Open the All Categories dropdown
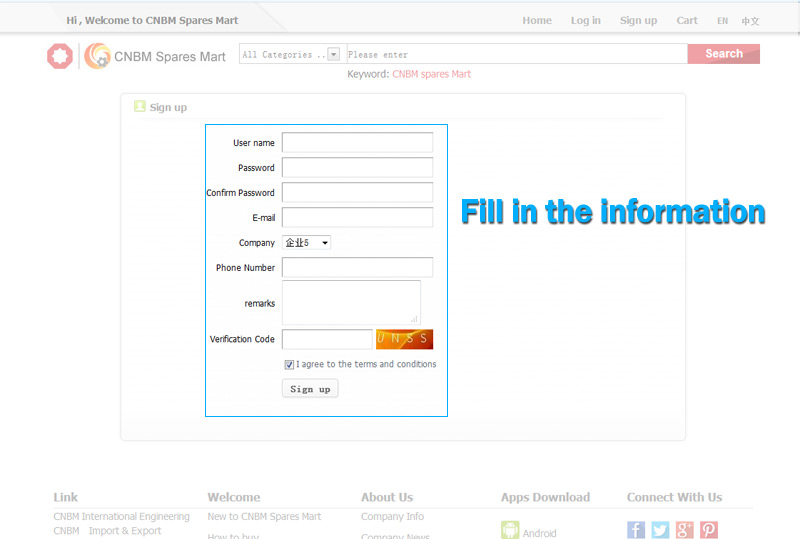800x539 pixels. click(290, 54)
